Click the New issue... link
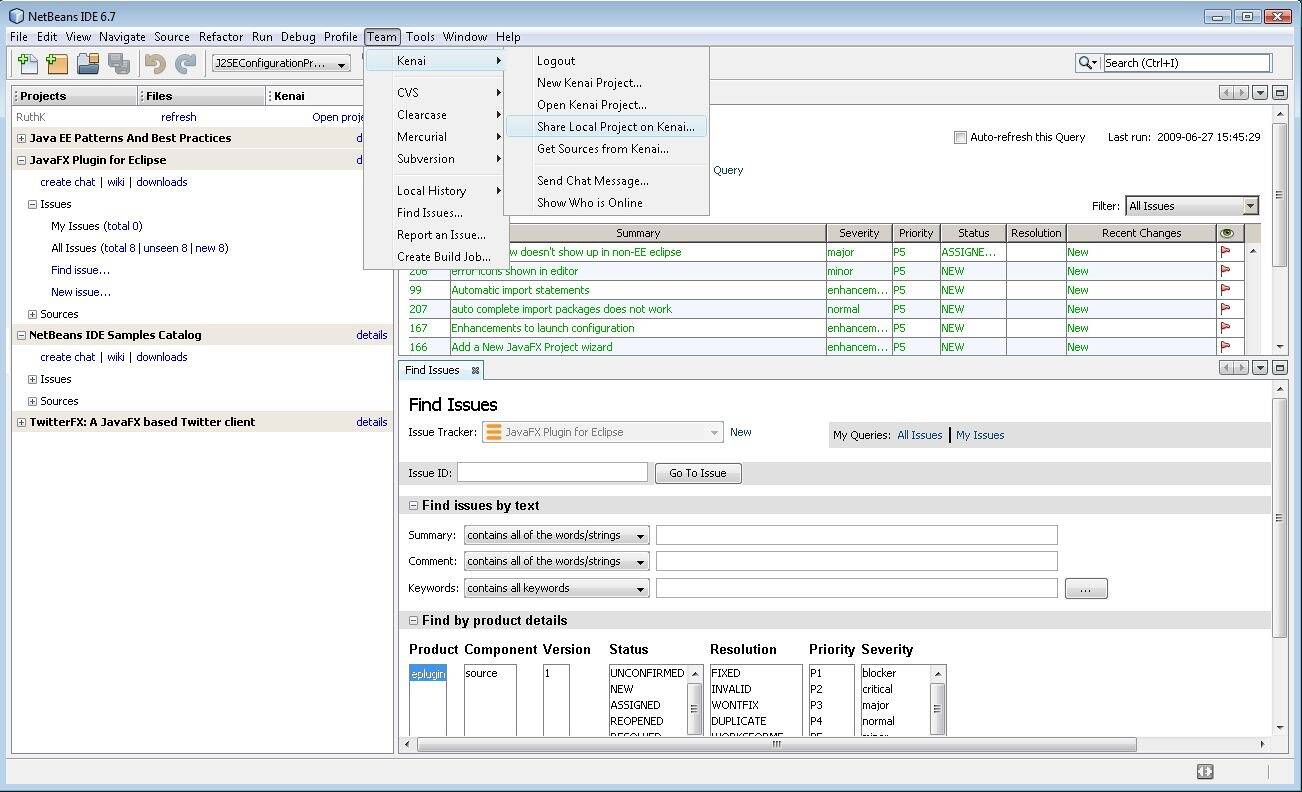Screen dimensions: 1302x792 (81, 292)
